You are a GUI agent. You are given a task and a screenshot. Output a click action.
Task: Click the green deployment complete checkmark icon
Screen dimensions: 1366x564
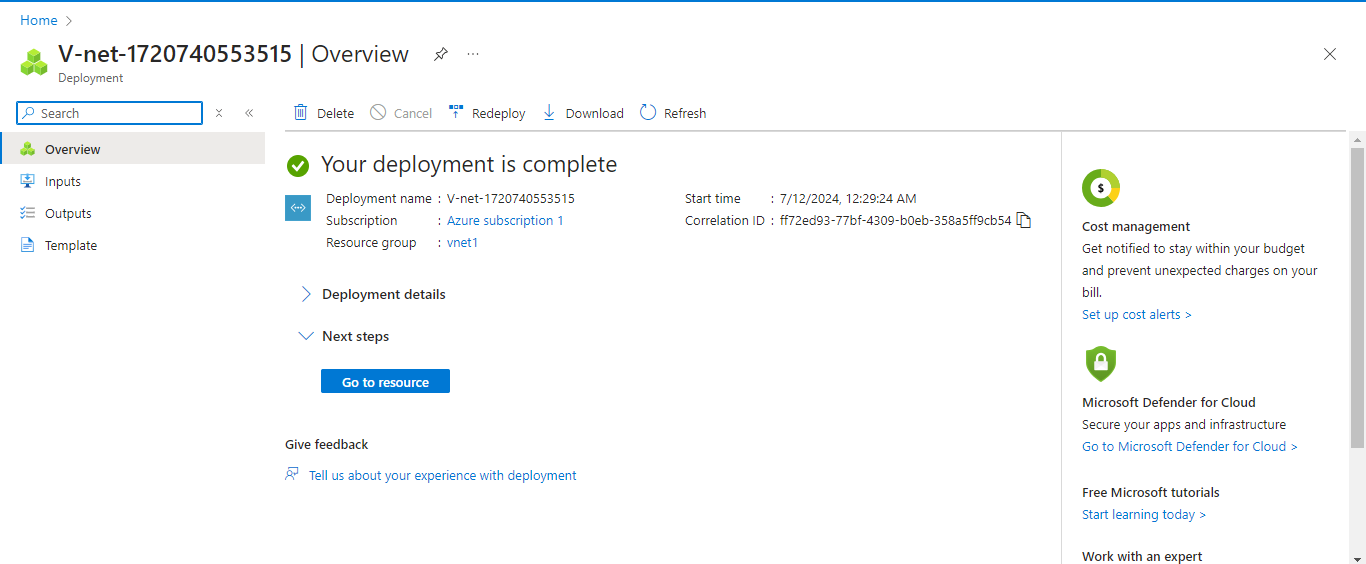[x=298, y=165]
